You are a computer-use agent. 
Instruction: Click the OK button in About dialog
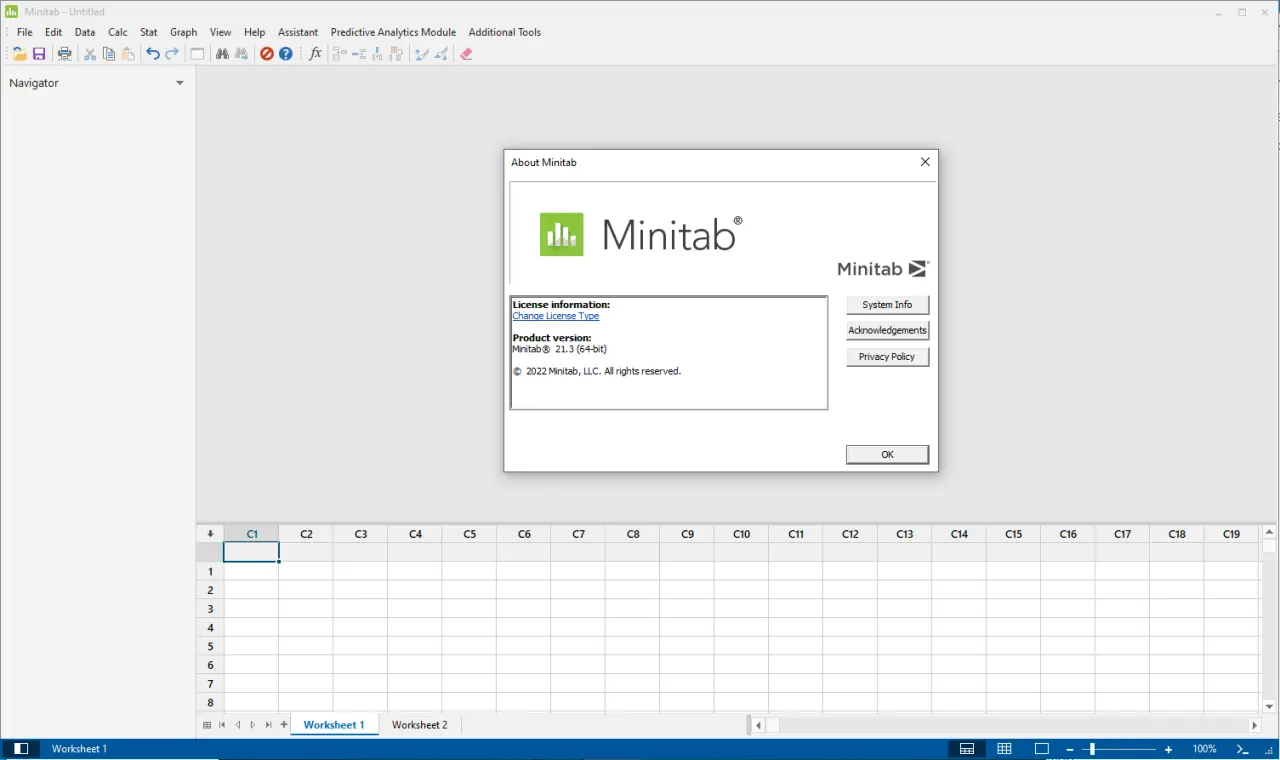(x=887, y=455)
